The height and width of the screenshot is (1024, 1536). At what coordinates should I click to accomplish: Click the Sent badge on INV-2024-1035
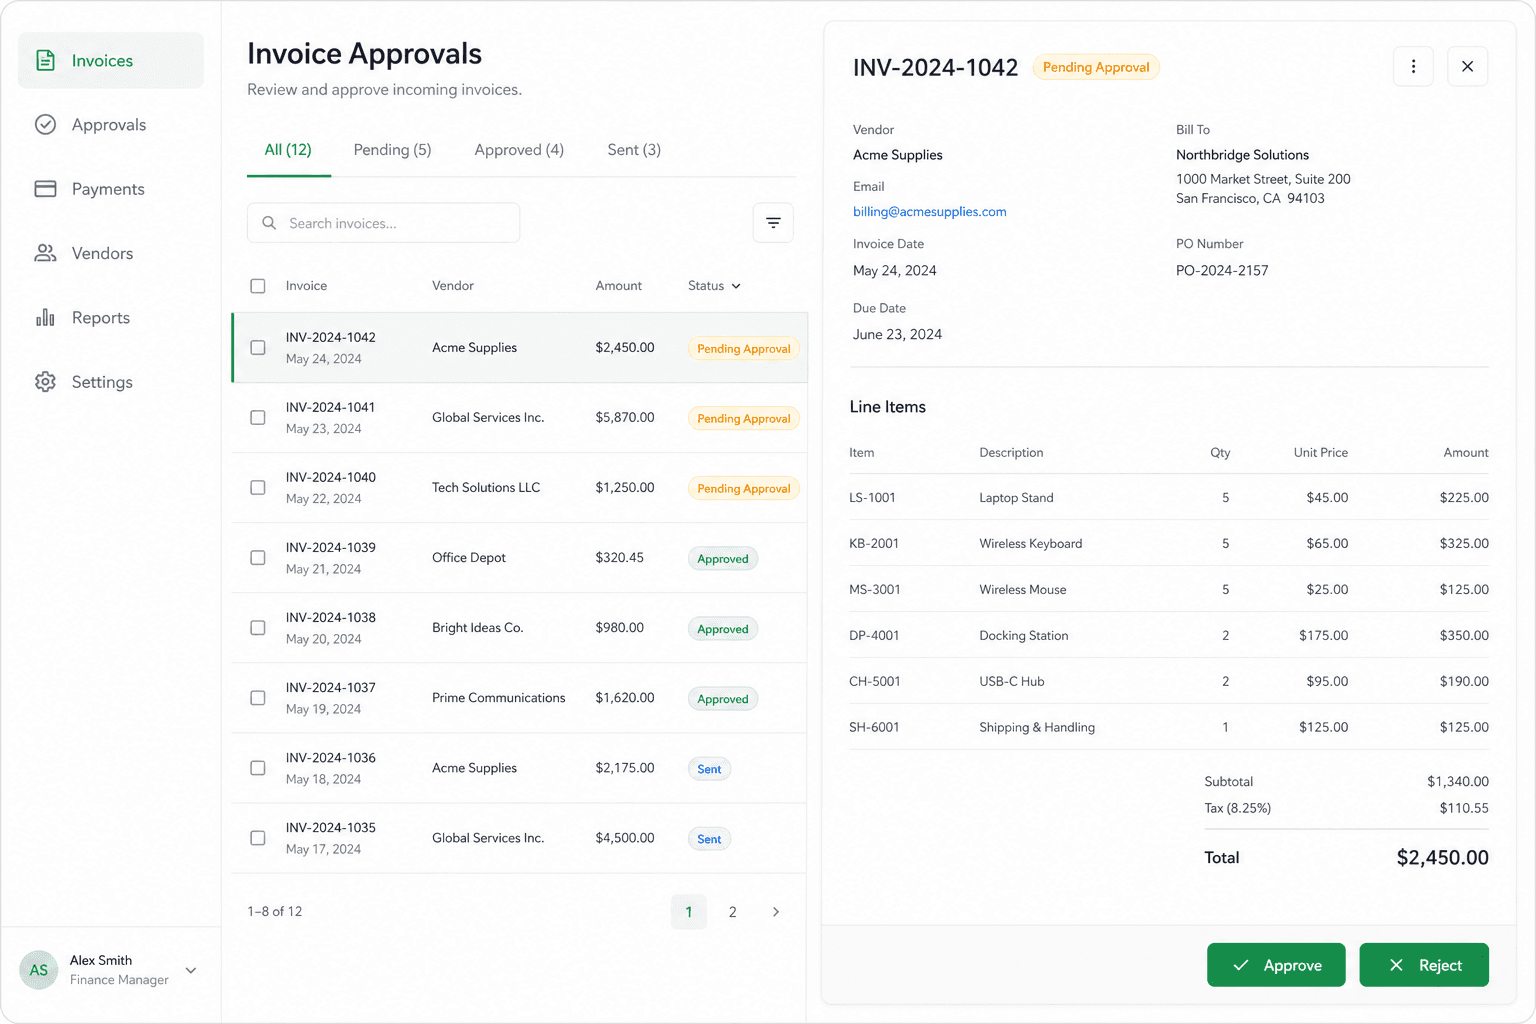(x=709, y=839)
